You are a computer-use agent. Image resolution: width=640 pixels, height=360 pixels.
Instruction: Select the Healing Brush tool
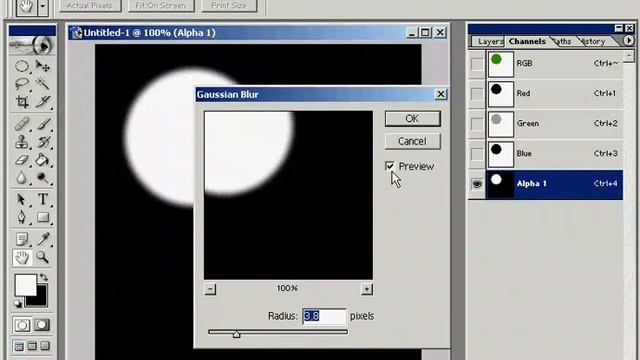click(x=22, y=124)
